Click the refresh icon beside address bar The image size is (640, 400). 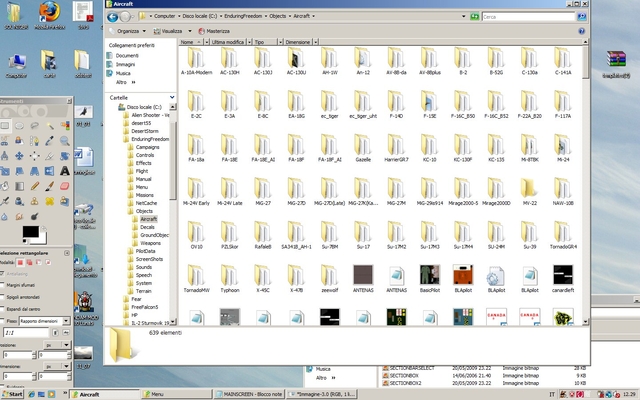(474, 17)
